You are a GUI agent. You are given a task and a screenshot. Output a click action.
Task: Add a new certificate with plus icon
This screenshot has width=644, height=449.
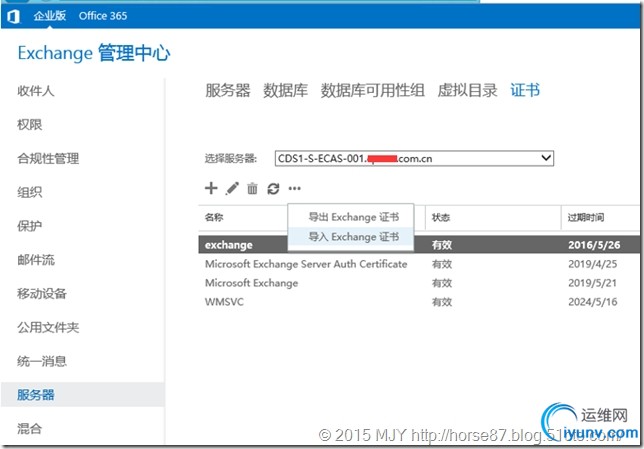[211, 188]
